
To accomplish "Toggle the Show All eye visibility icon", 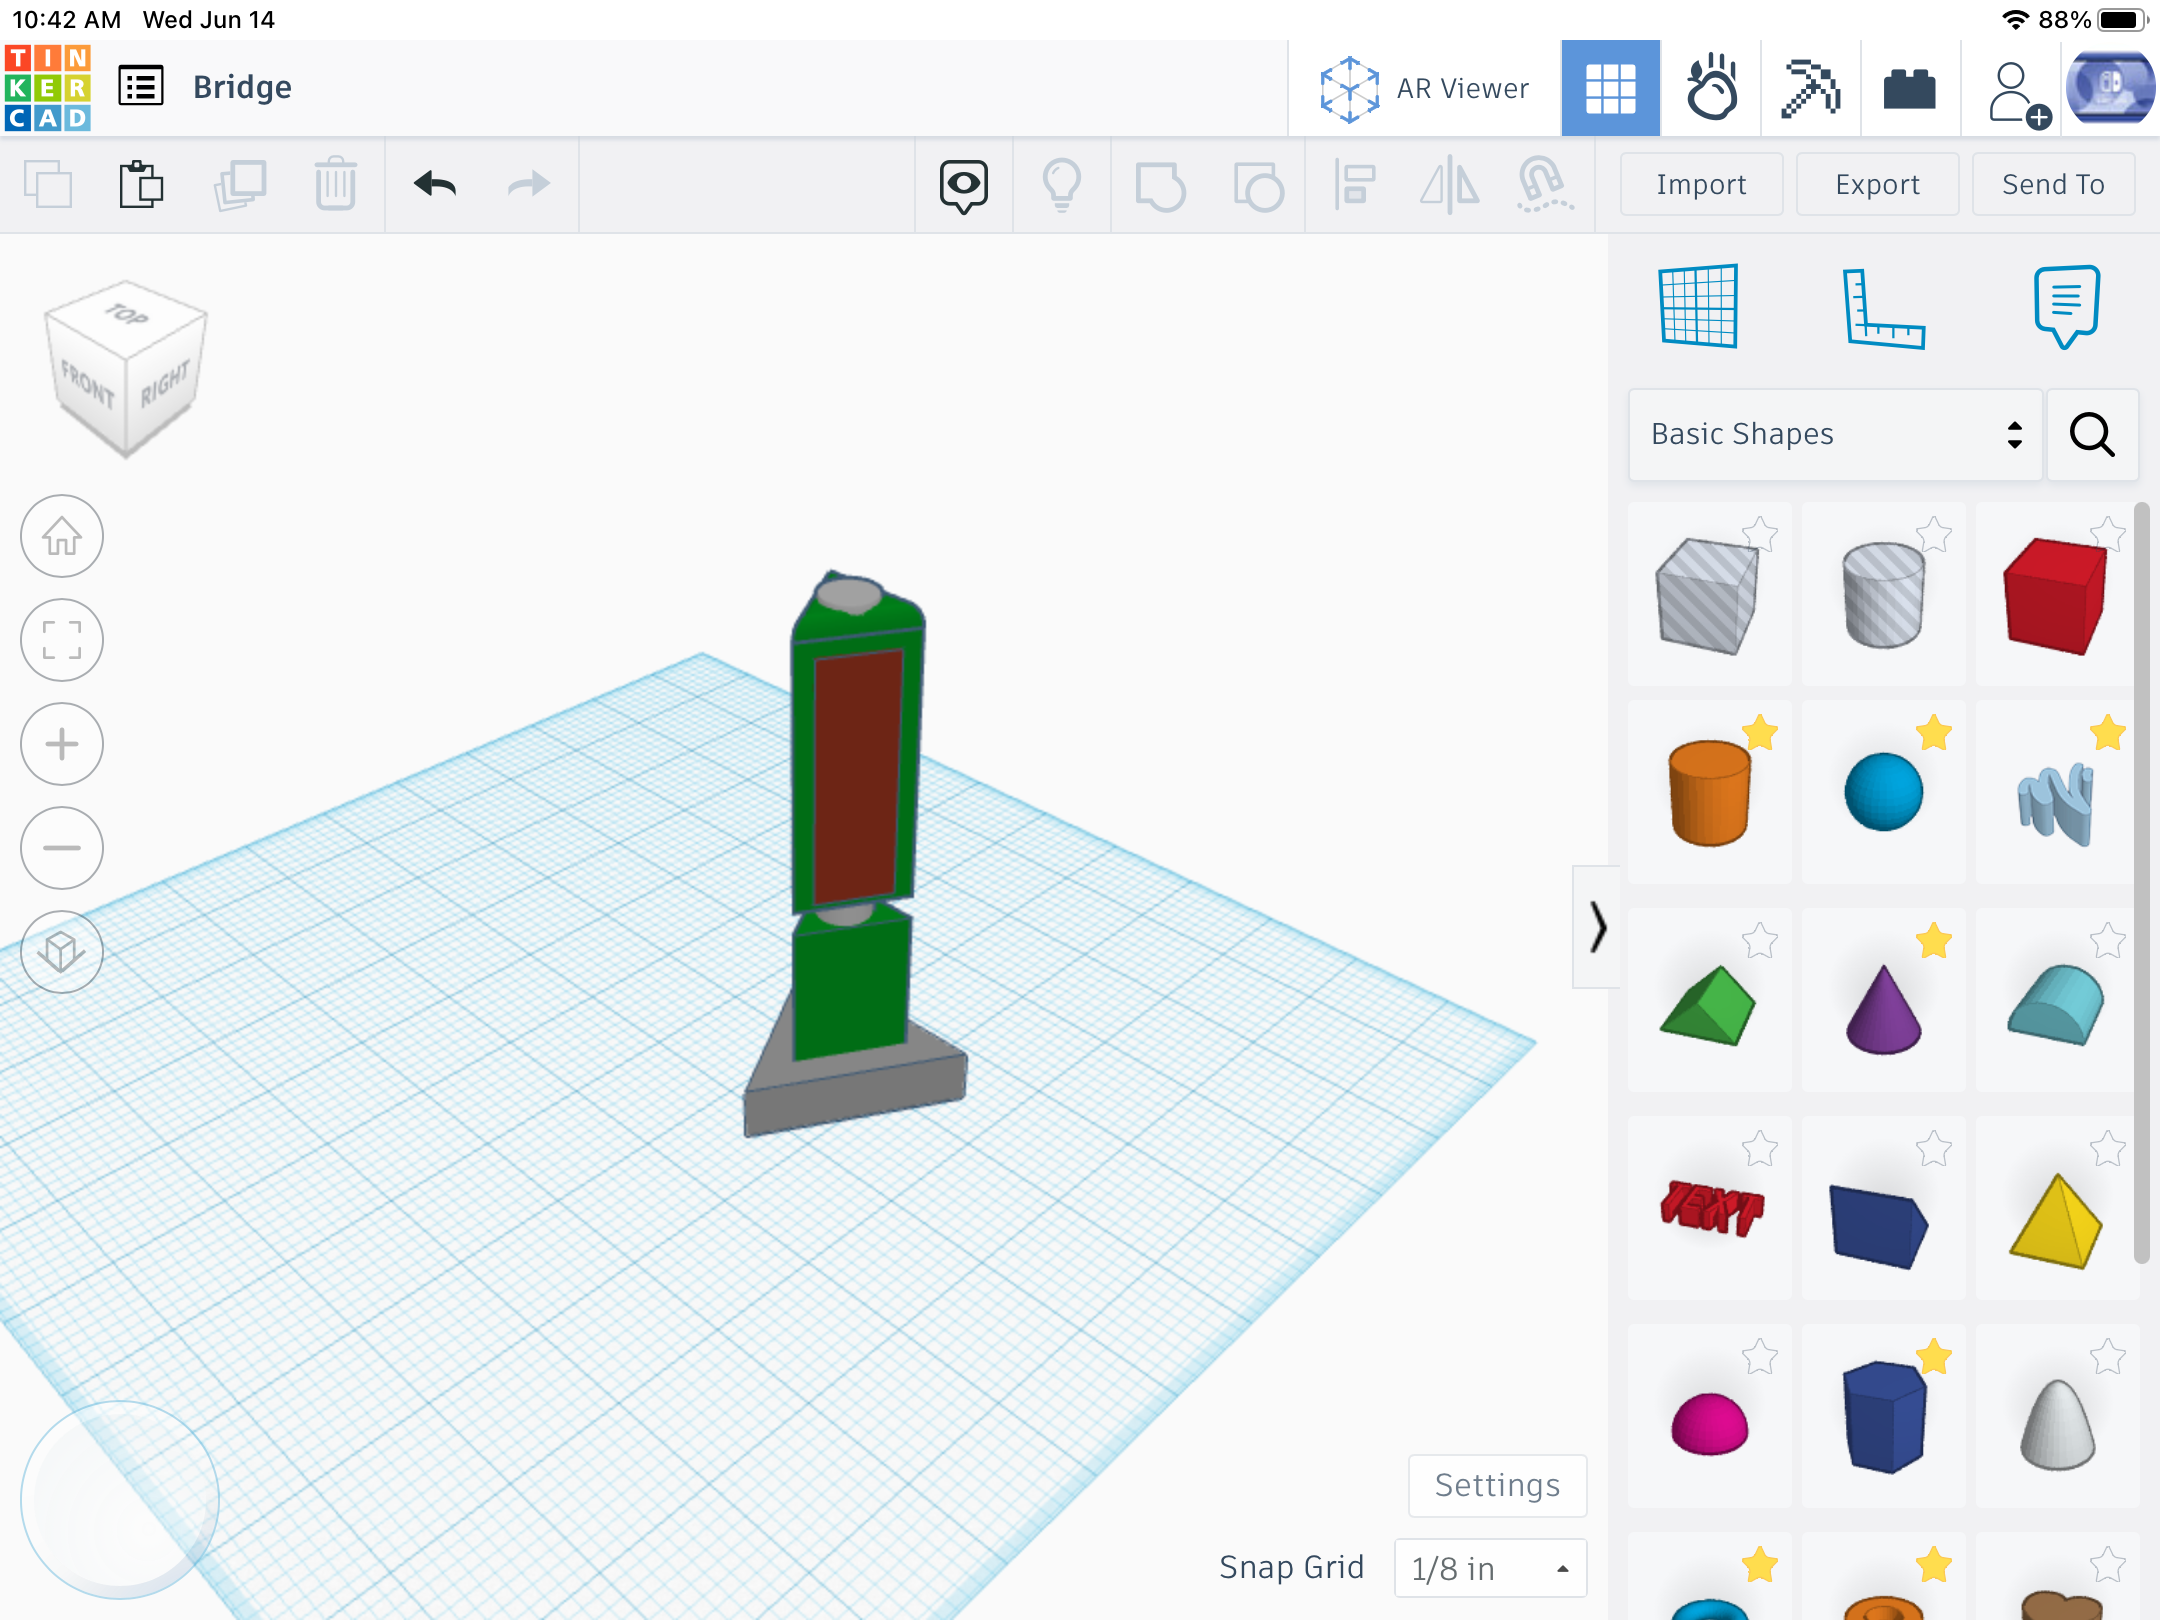I will [x=963, y=185].
